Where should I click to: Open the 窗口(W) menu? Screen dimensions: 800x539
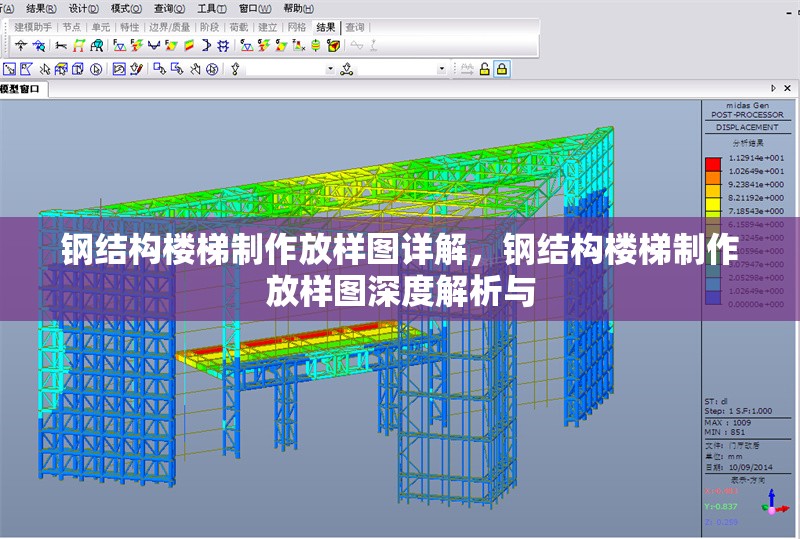coord(255,9)
